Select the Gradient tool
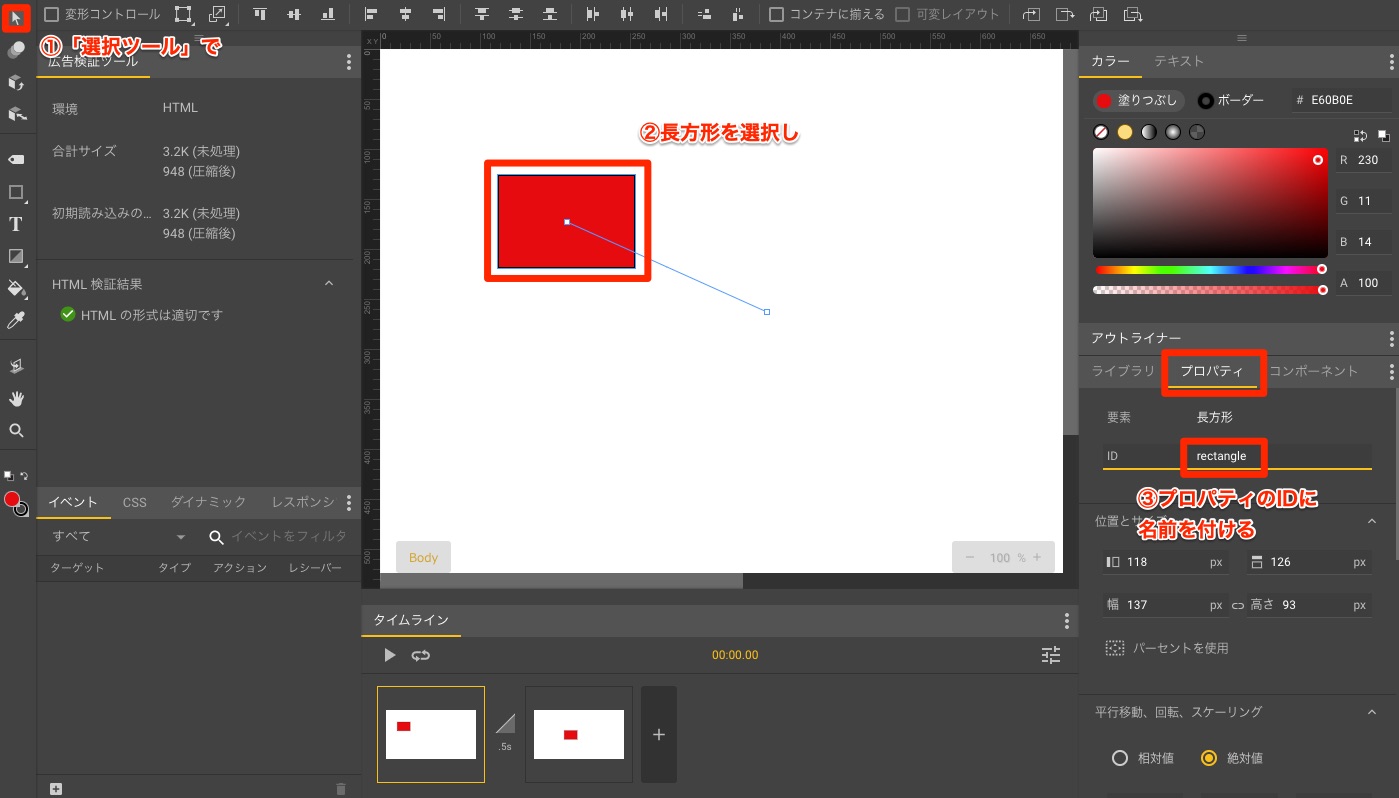Screen dimensions: 1399x798 (16, 256)
